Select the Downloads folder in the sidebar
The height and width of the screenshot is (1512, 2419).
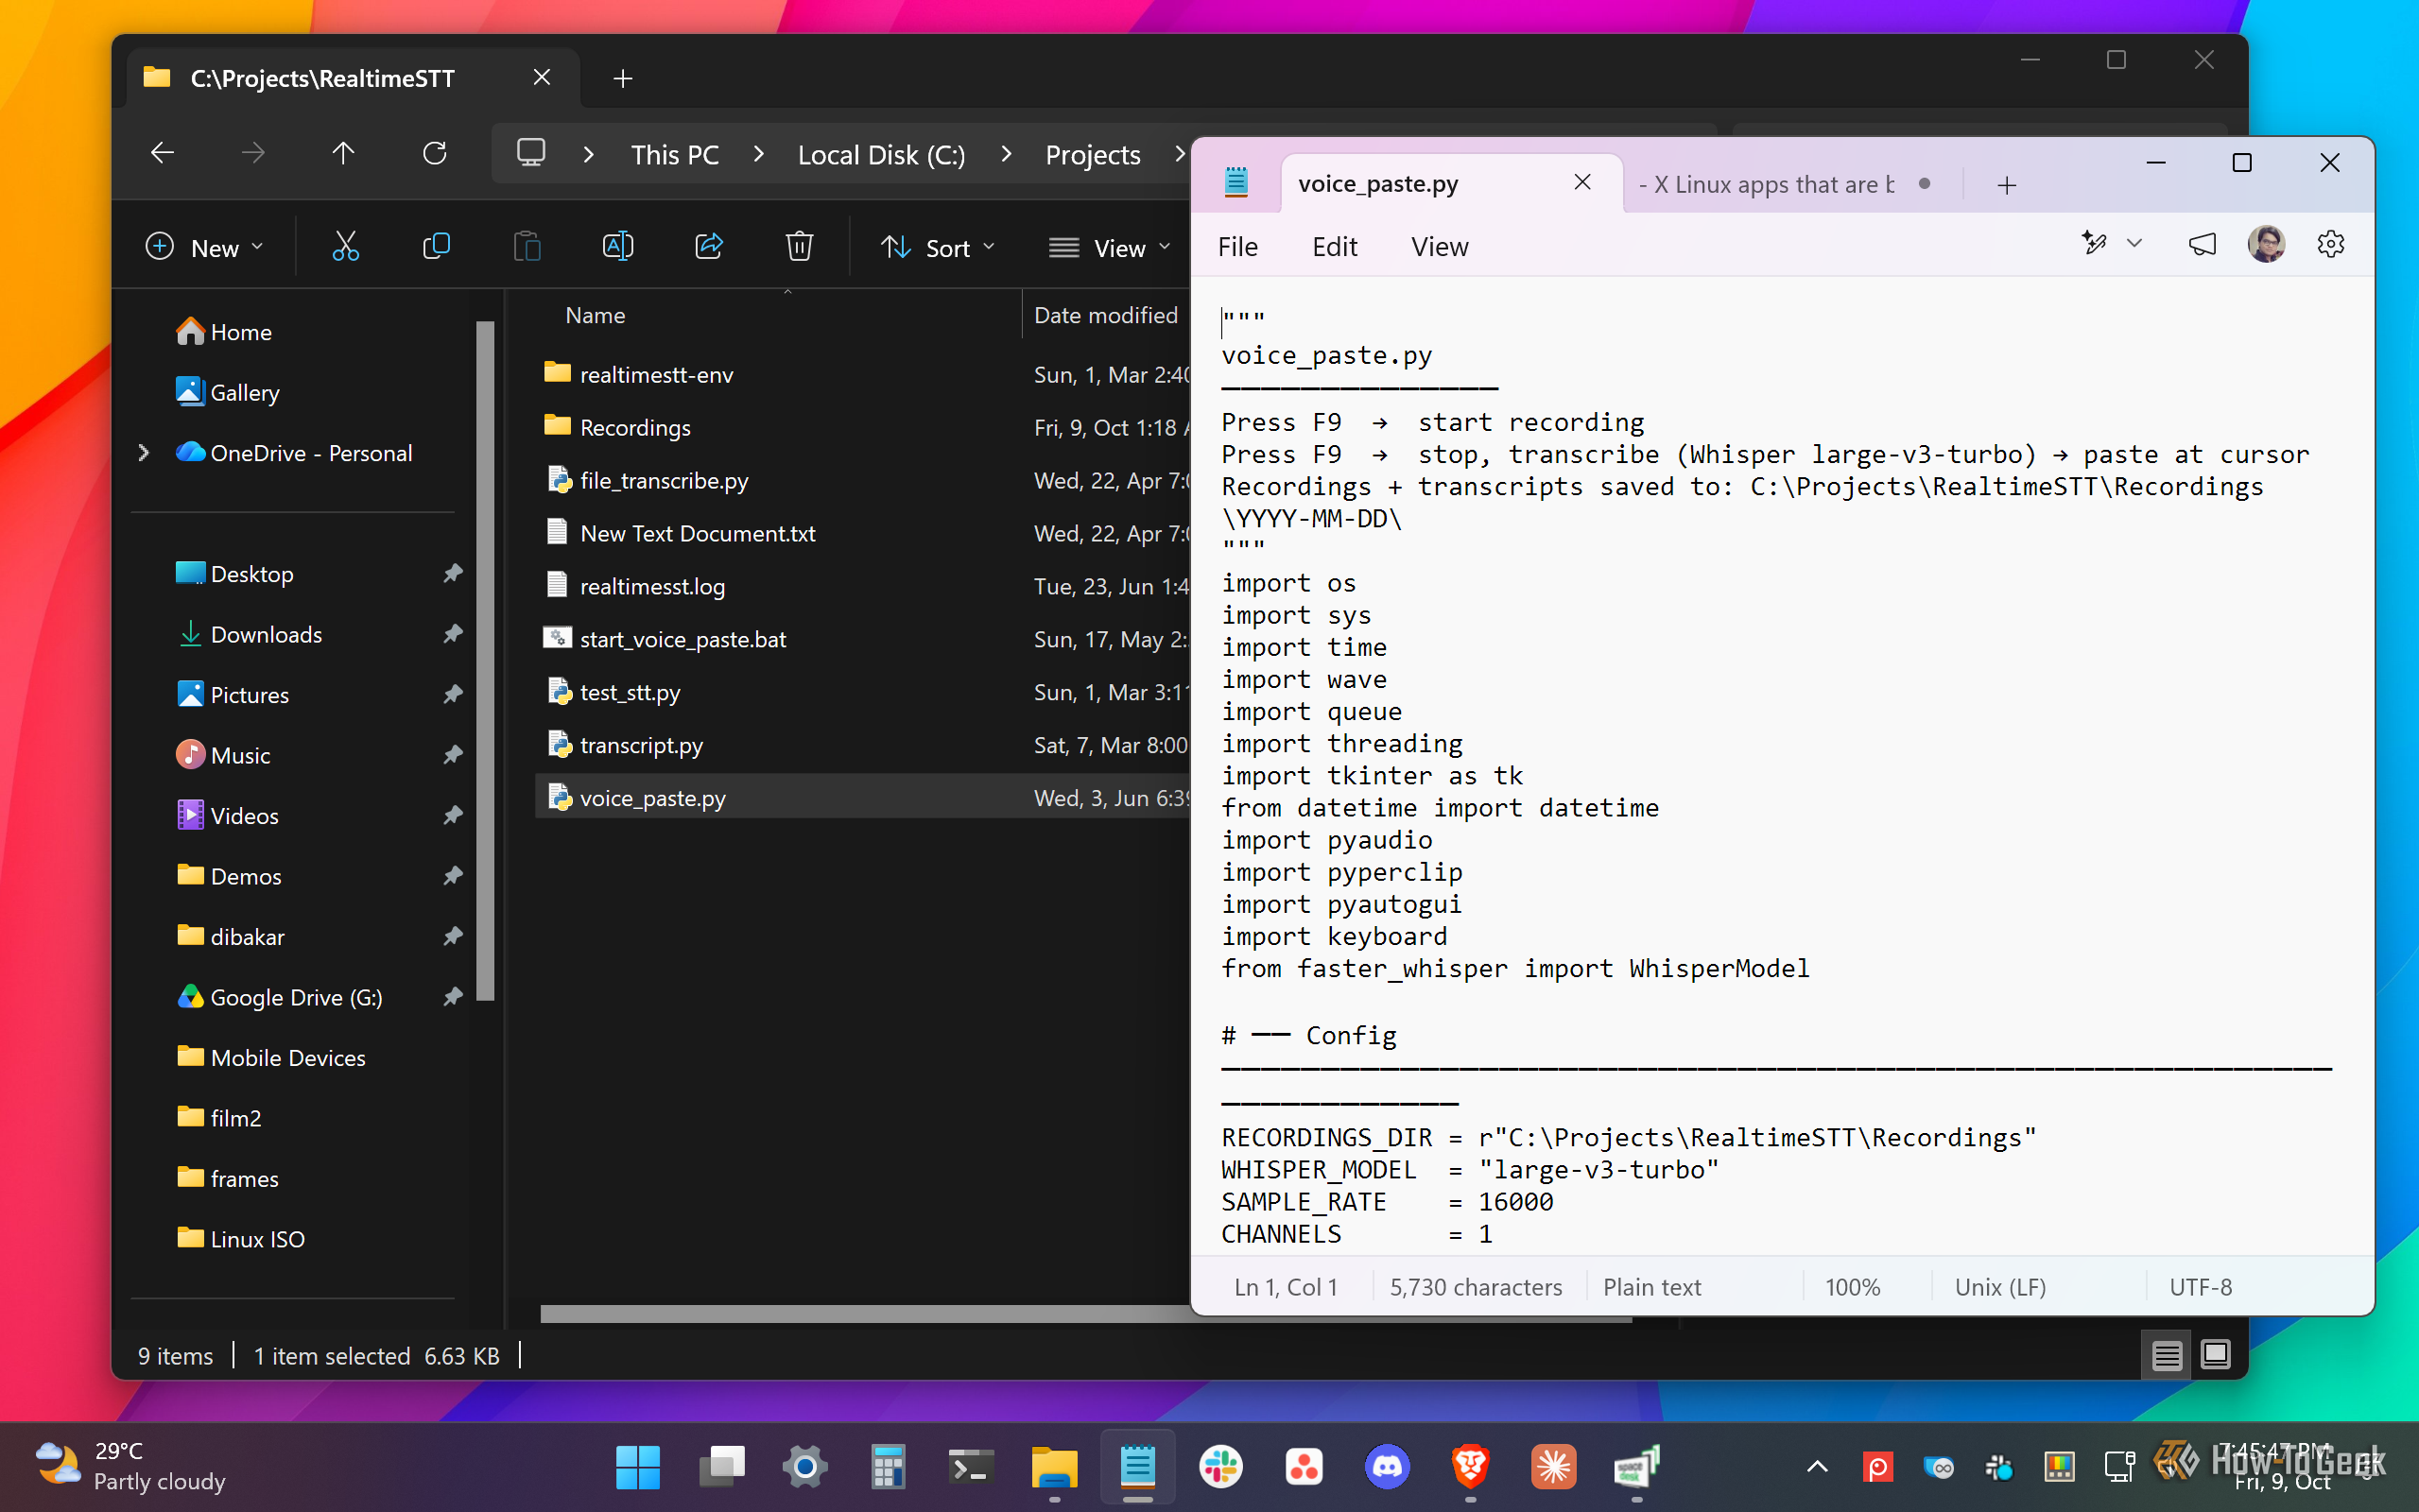click(266, 634)
